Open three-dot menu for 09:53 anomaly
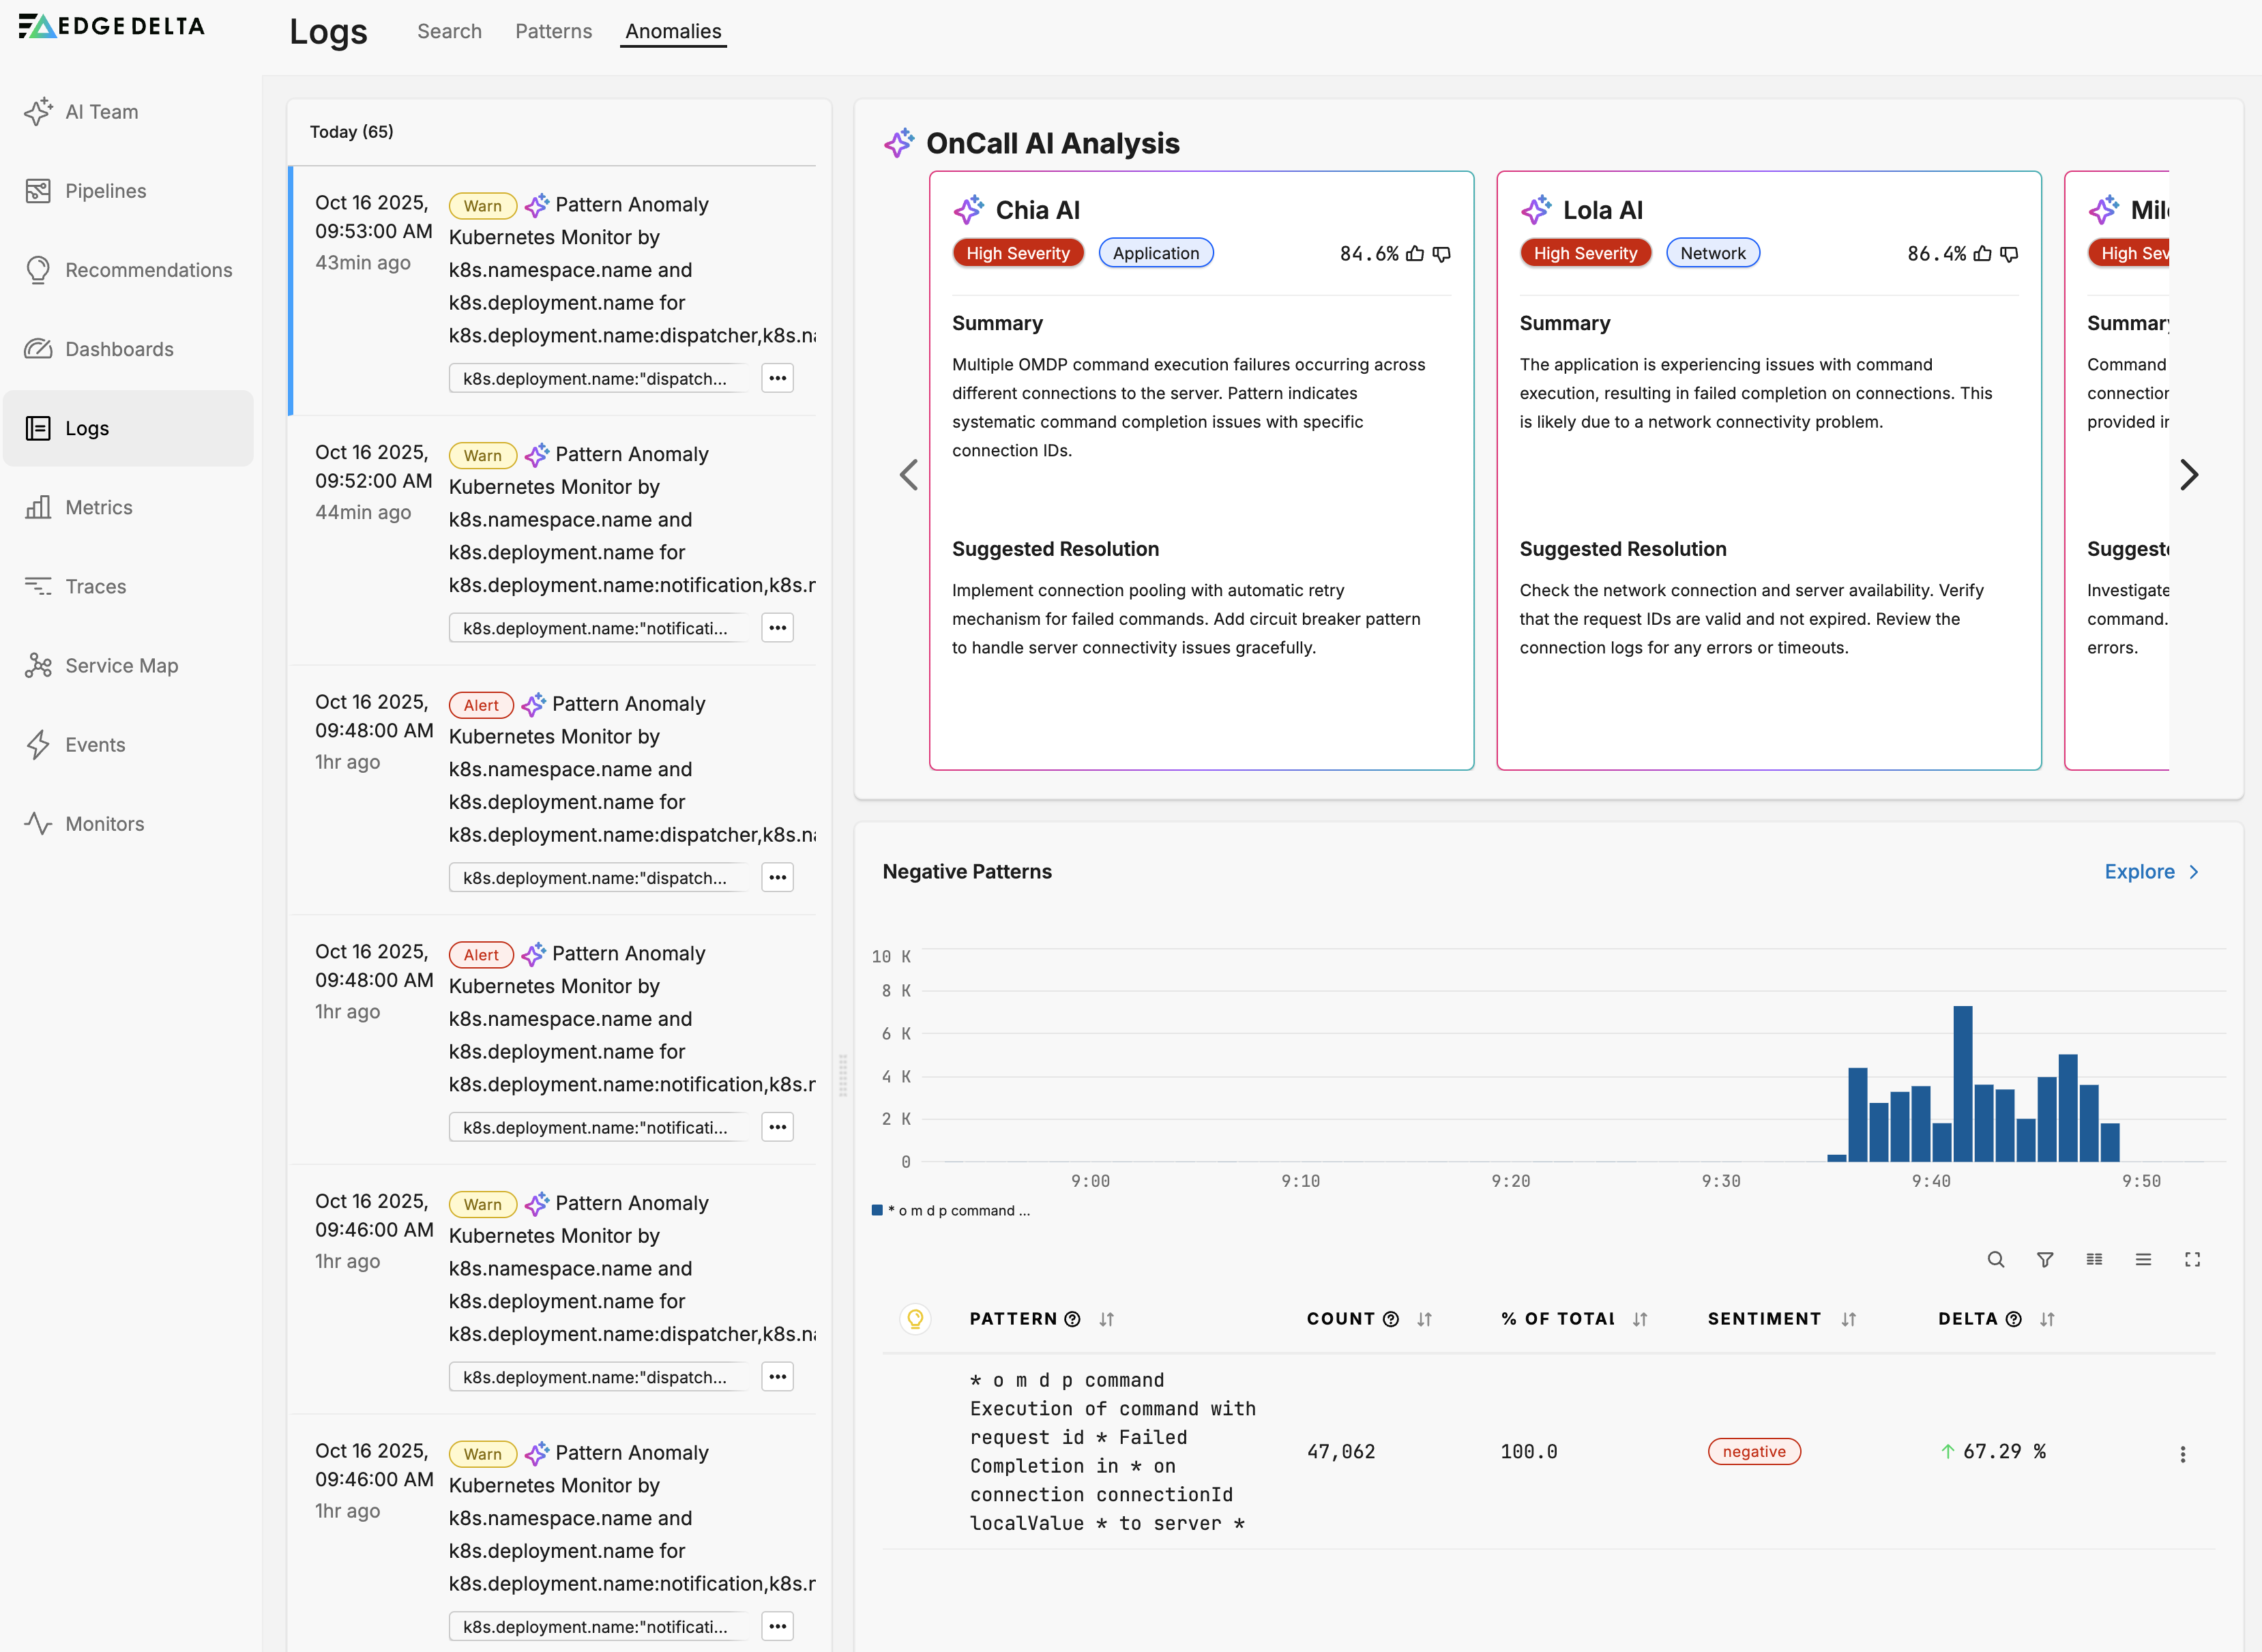The width and height of the screenshot is (2262, 1652). [x=777, y=379]
